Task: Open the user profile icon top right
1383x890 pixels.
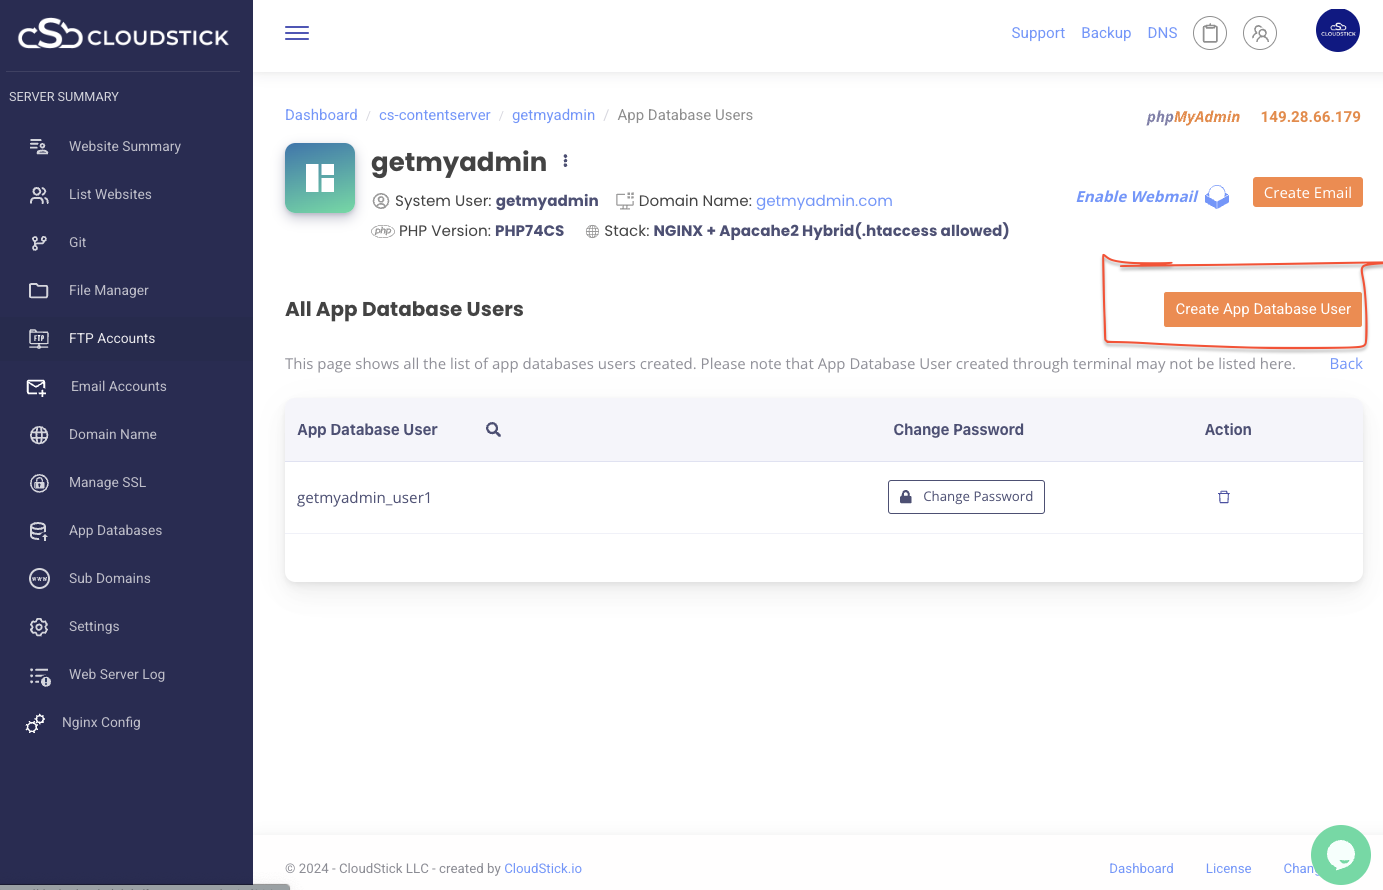Action: (1260, 32)
